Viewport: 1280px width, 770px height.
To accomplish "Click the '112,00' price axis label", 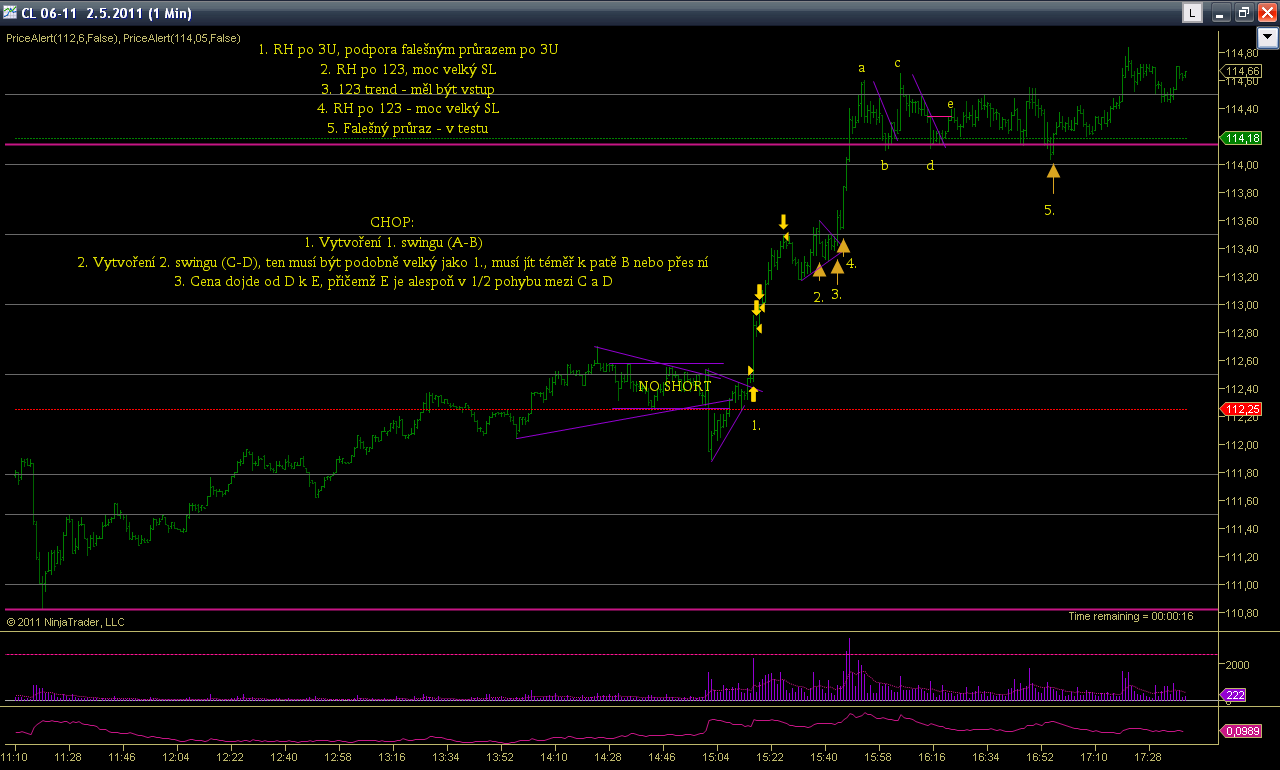I will [1241, 445].
